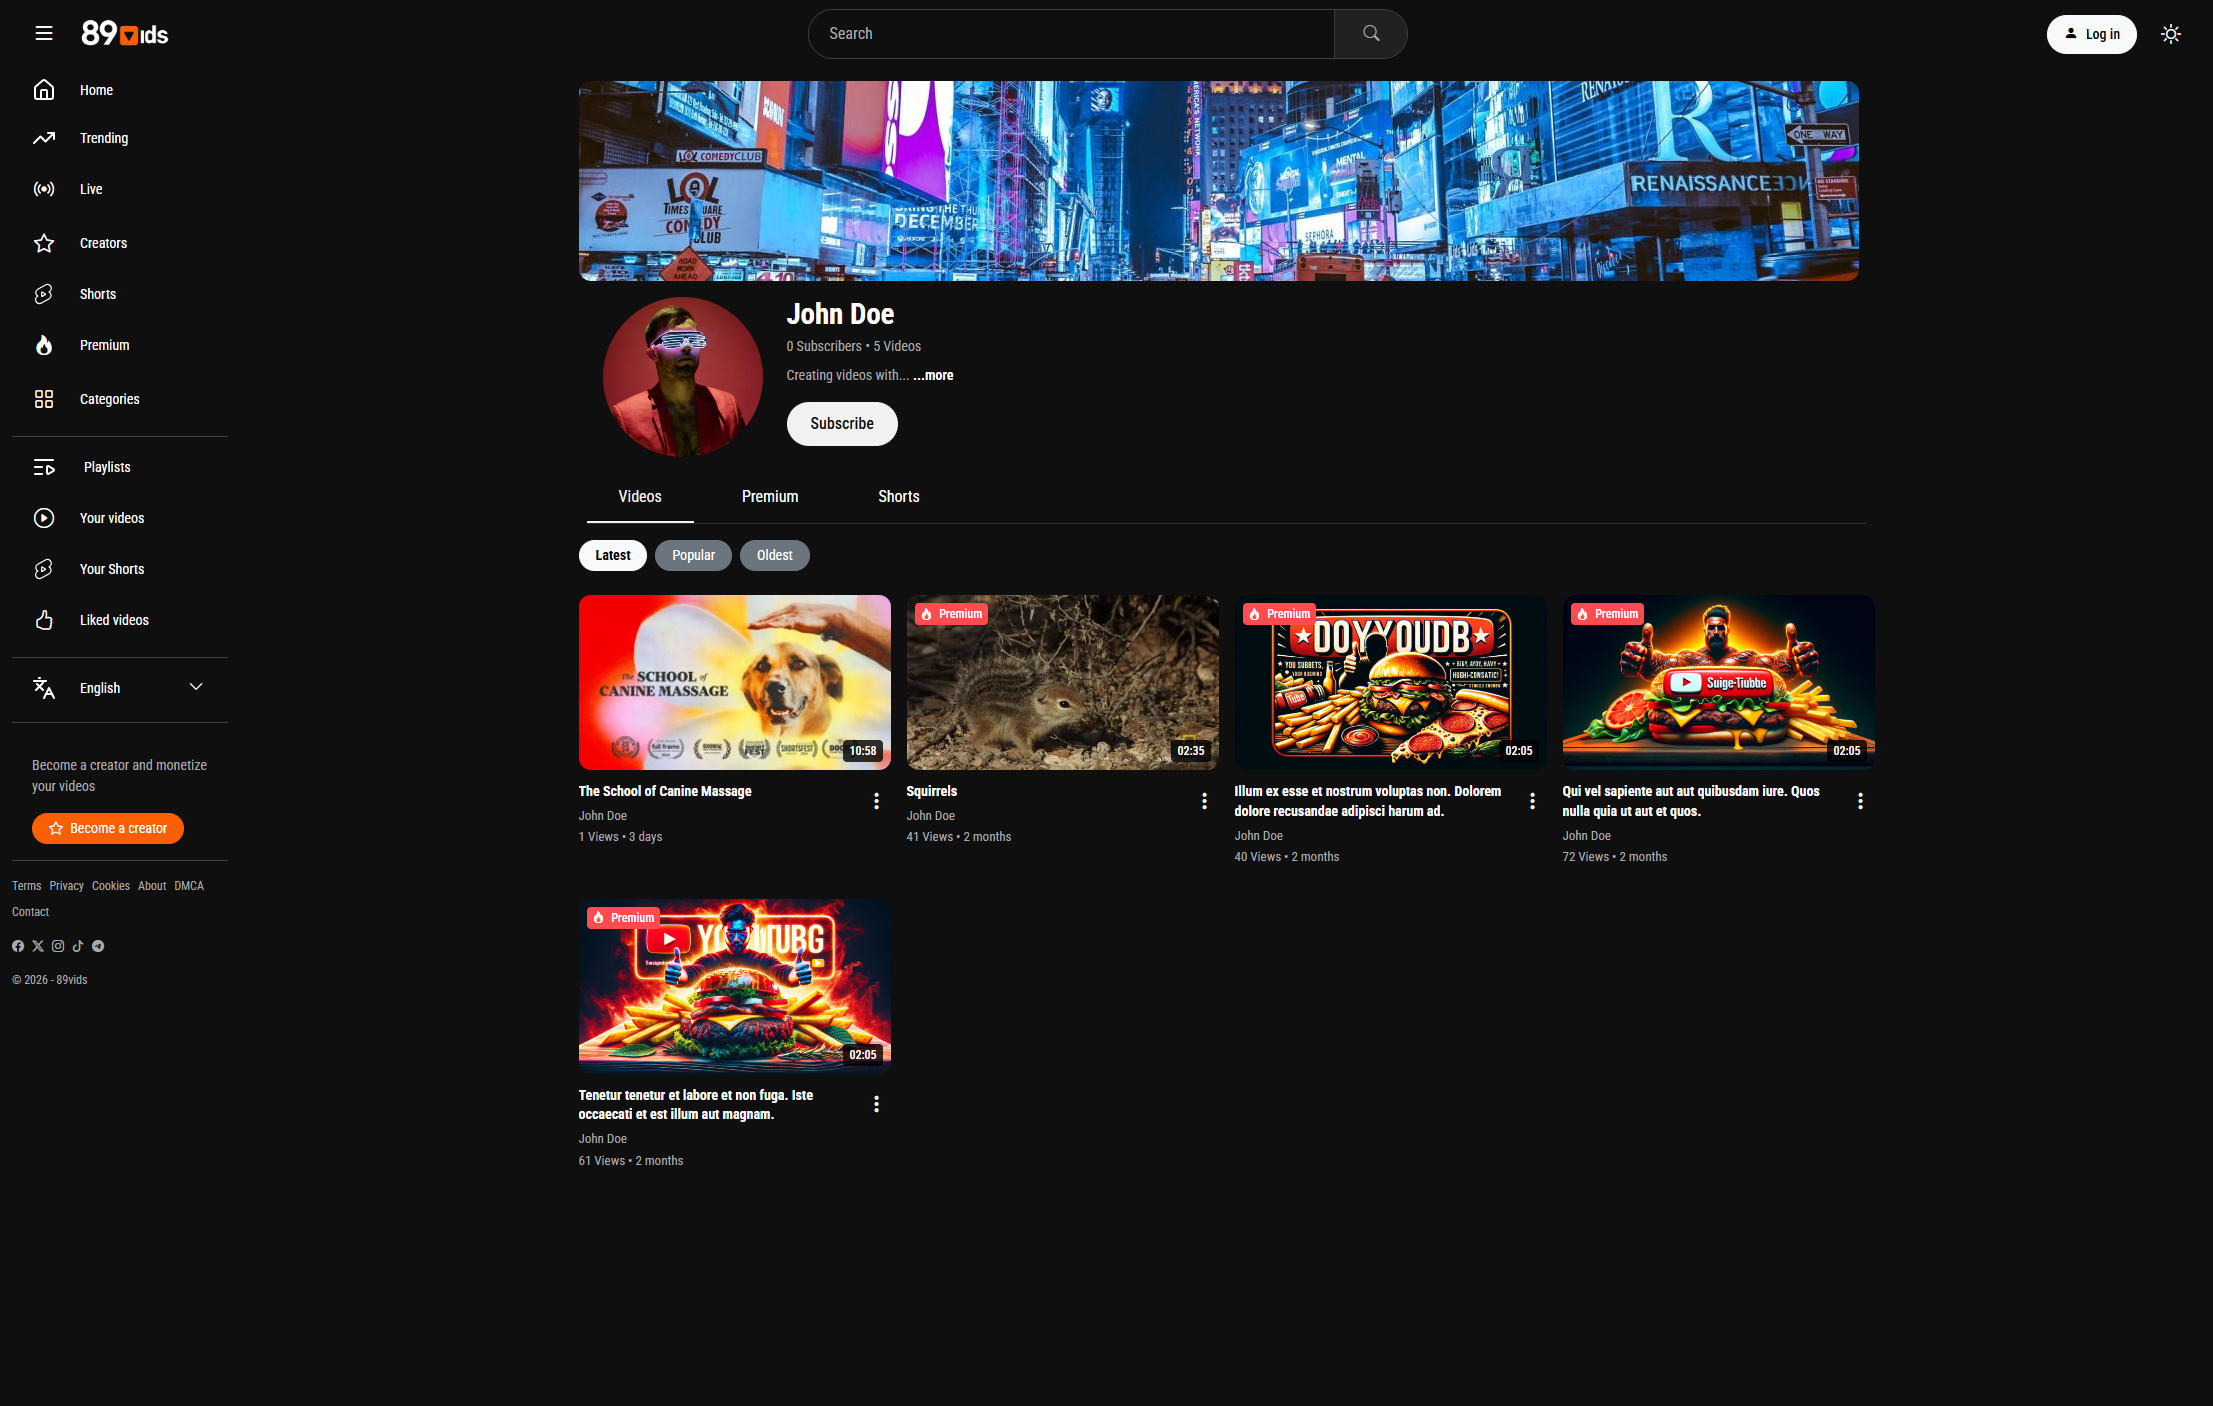Select the Oldest sort filter
This screenshot has width=2213, height=1406.
[x=774, y=555]
